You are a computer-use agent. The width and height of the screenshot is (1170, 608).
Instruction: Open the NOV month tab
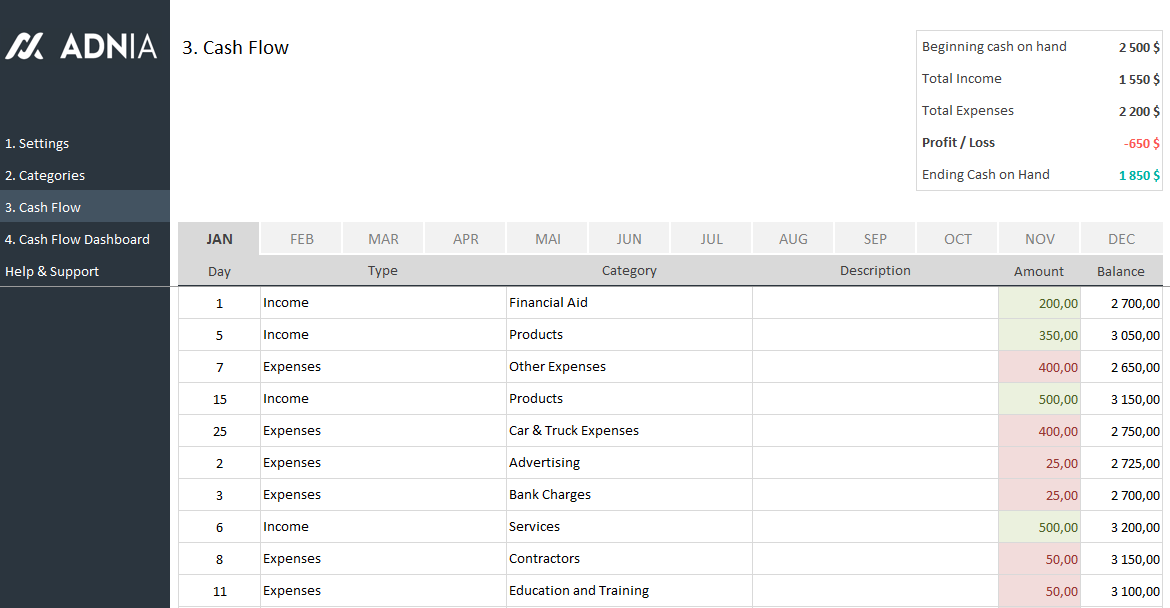tap(1040, 239)
